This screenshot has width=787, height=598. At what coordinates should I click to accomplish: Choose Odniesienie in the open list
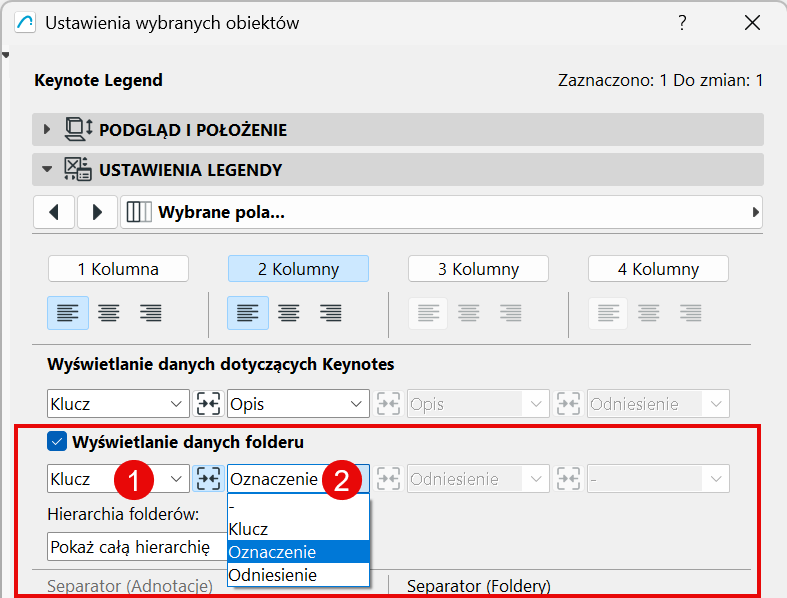(x=299, y=575)
